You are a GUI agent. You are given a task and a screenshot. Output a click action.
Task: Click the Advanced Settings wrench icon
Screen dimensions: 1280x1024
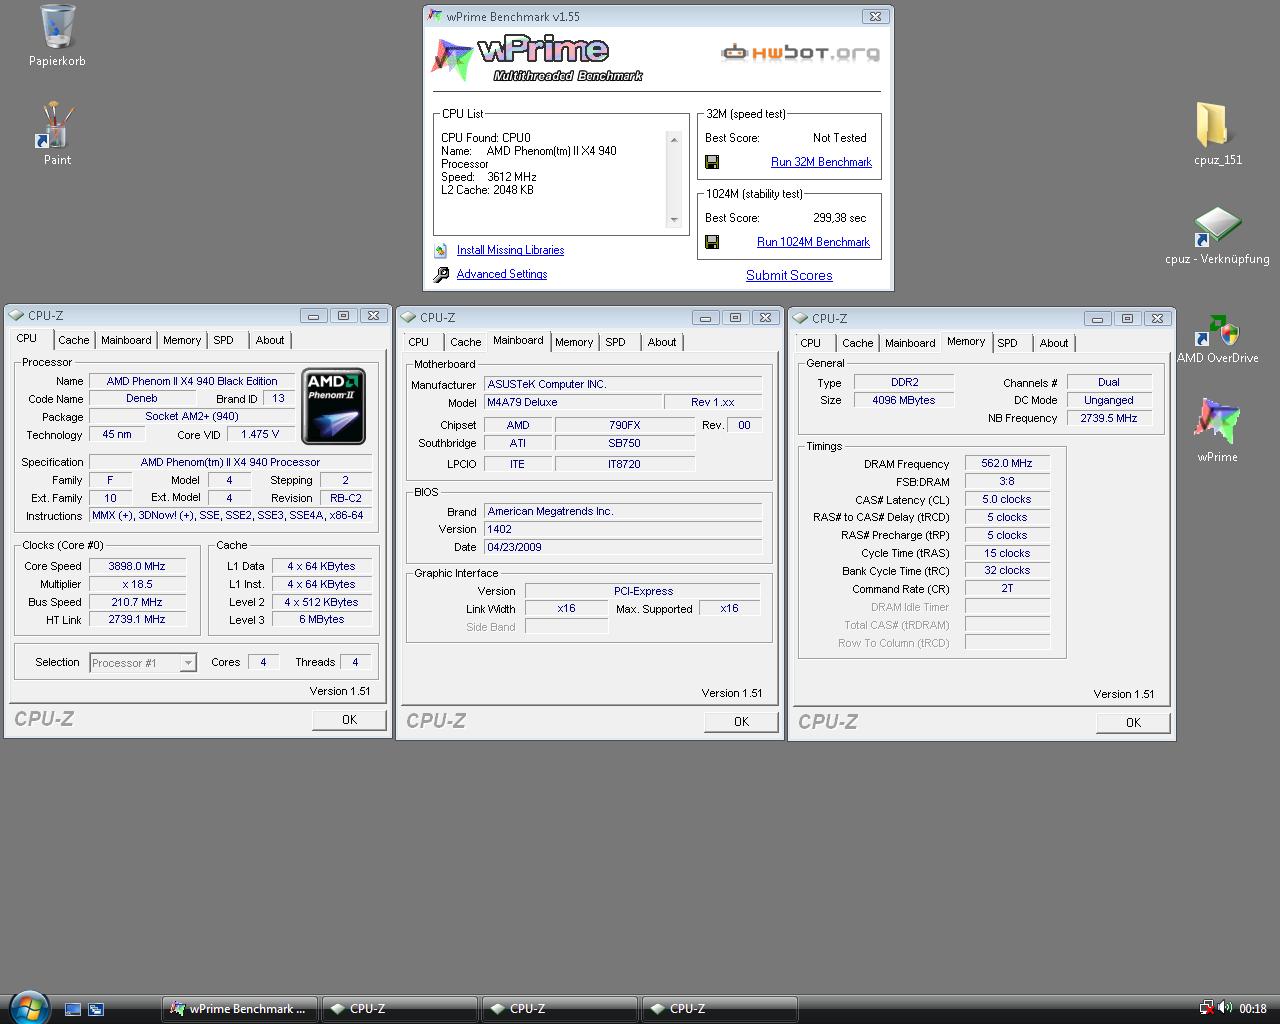(x=441, y=275)
